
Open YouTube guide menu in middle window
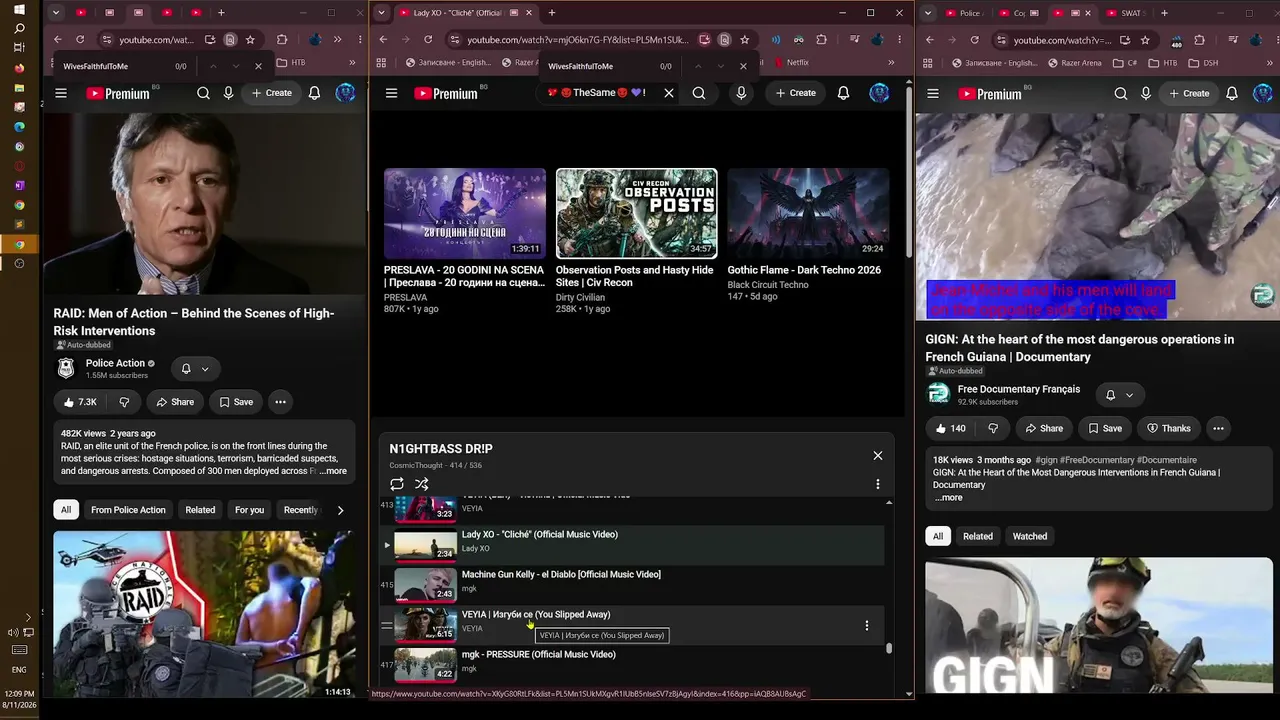[391, 93]
